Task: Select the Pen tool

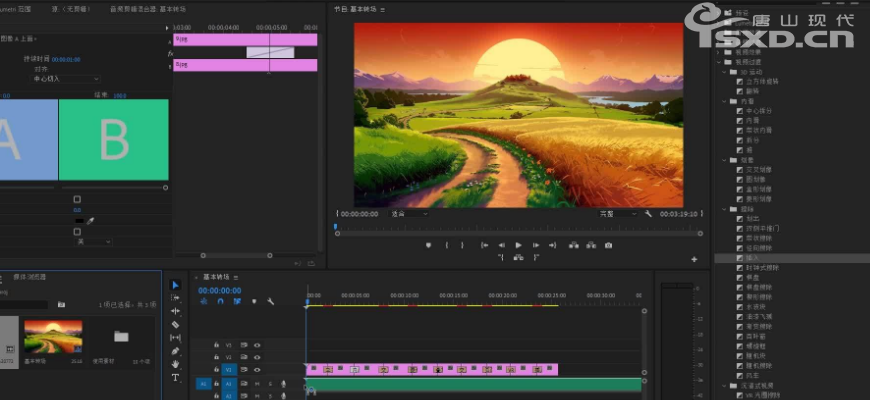Action: (175, 351)
